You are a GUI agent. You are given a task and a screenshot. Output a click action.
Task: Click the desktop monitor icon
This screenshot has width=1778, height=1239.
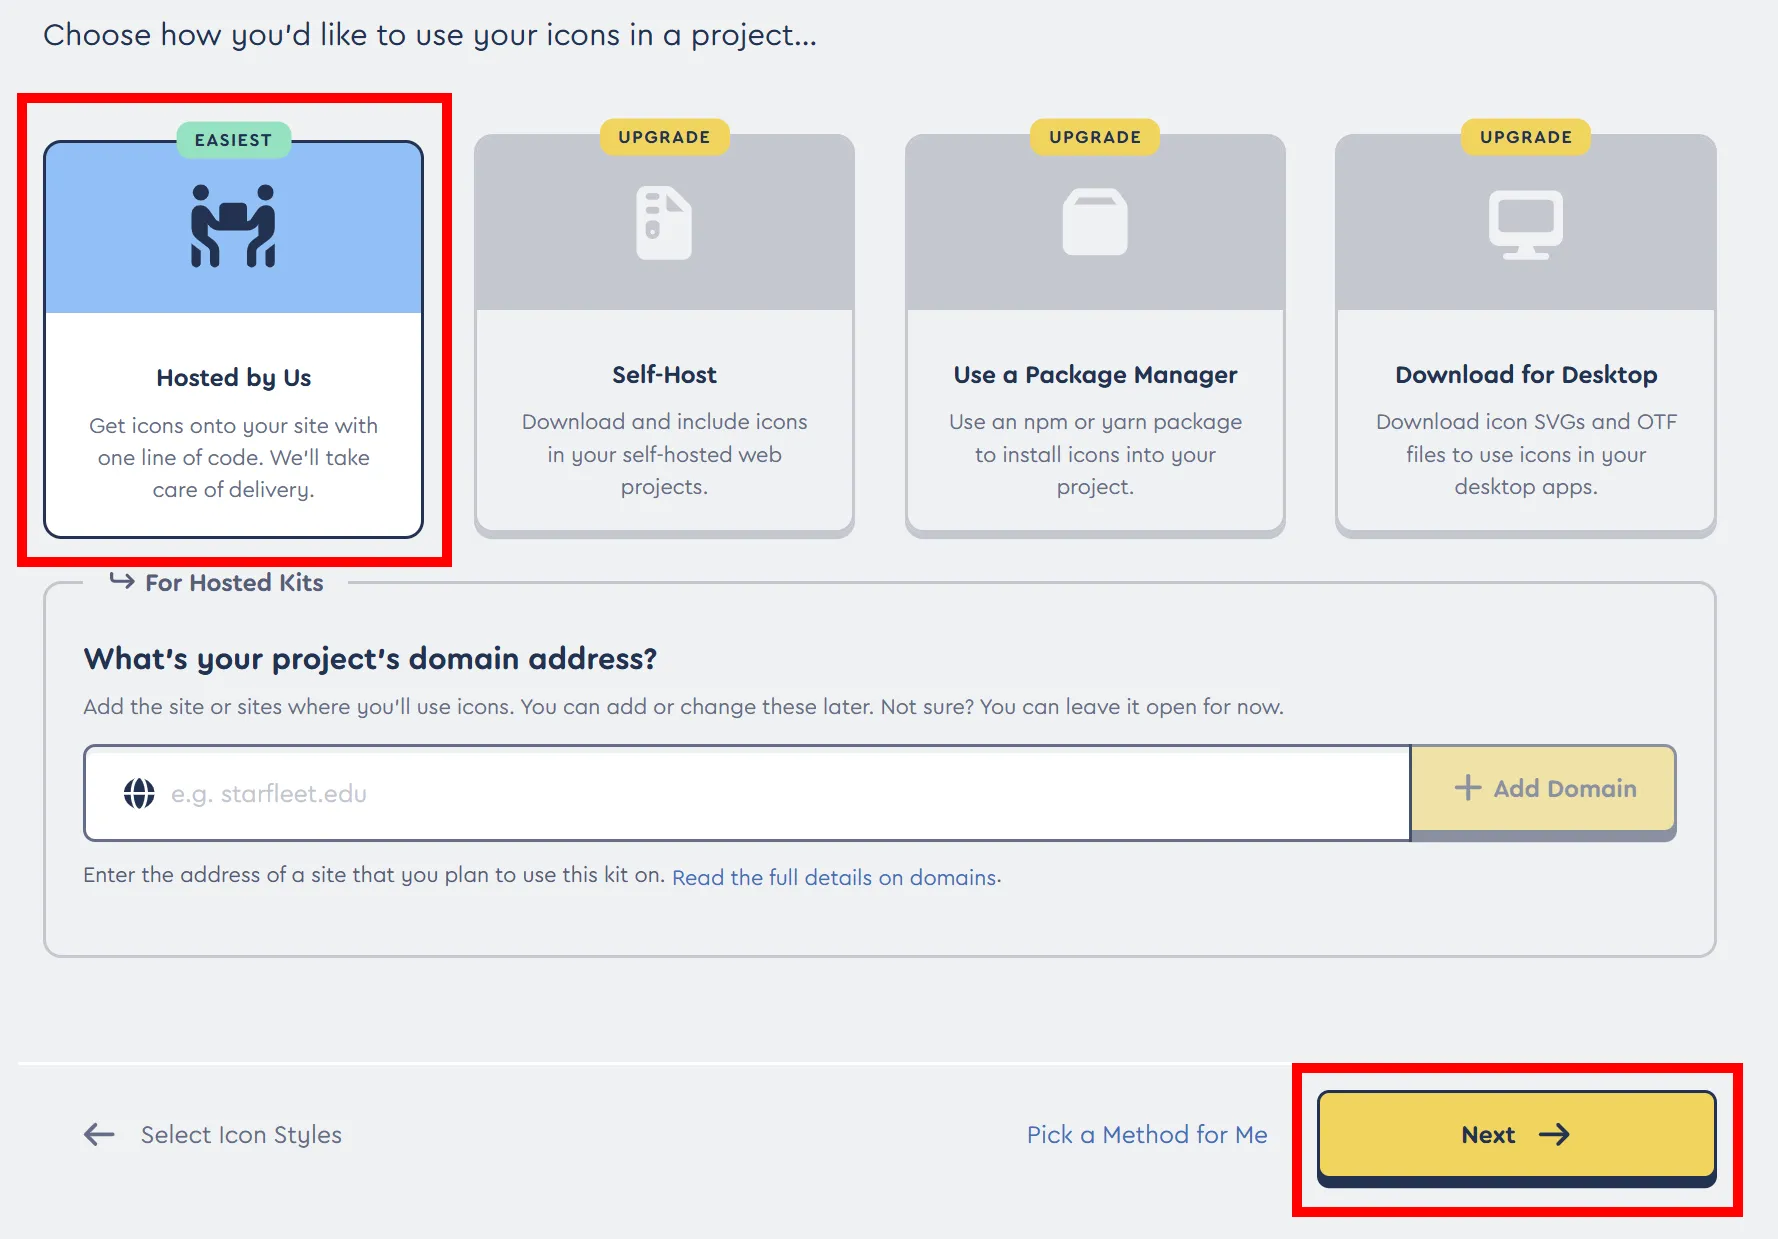(1525, 224)
